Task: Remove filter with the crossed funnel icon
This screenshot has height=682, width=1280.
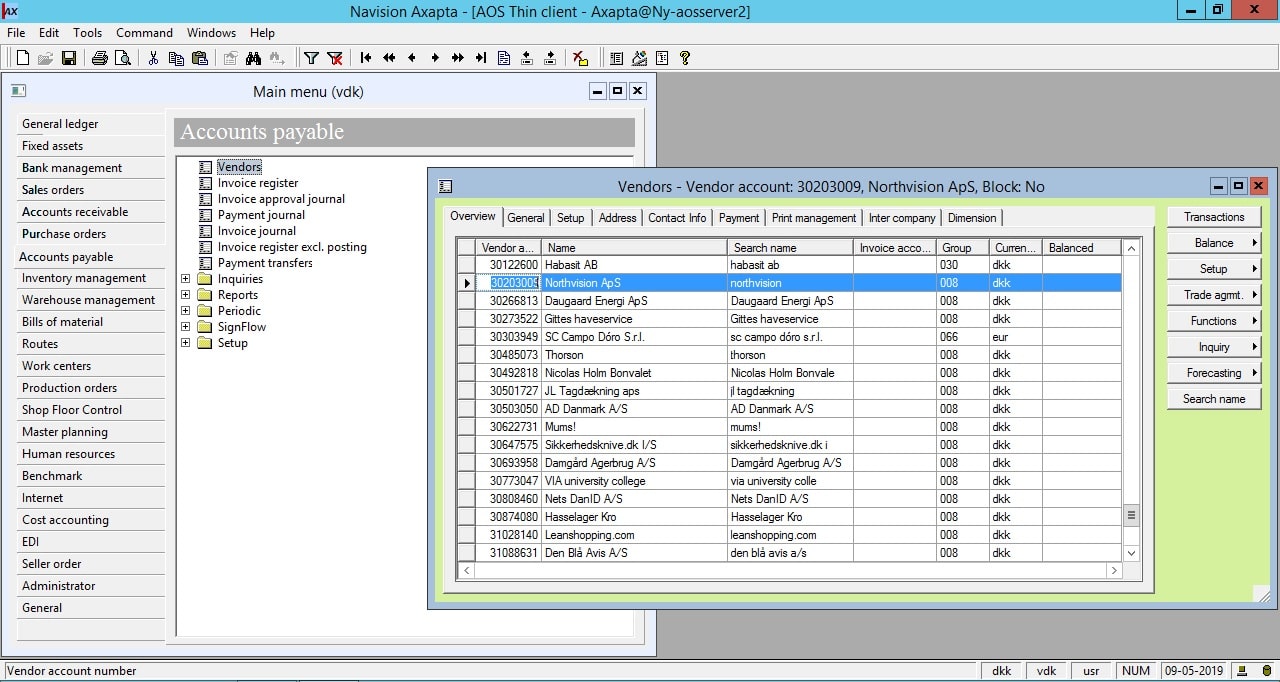Action: [335, 58]
